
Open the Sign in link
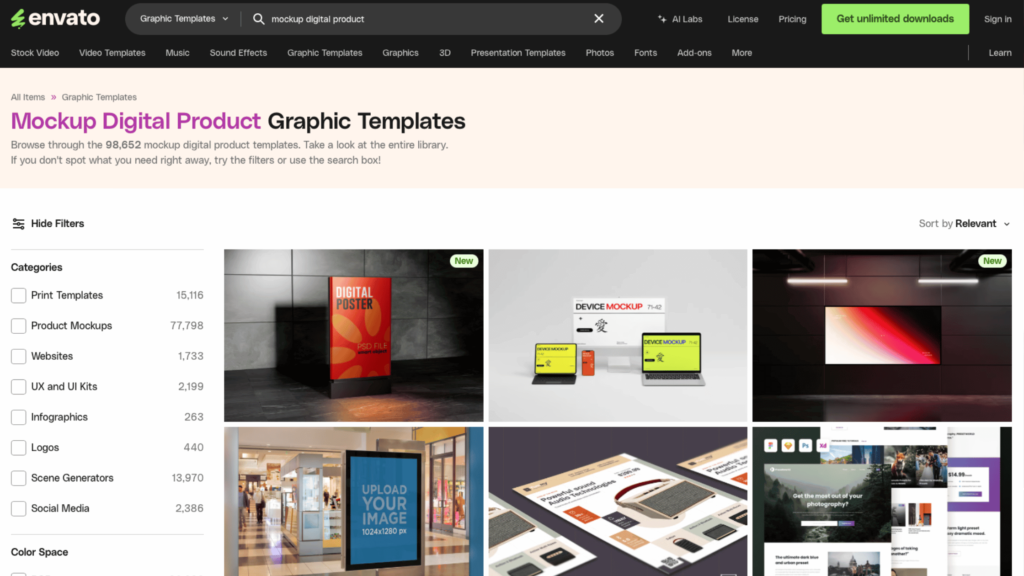pos(997,19)
